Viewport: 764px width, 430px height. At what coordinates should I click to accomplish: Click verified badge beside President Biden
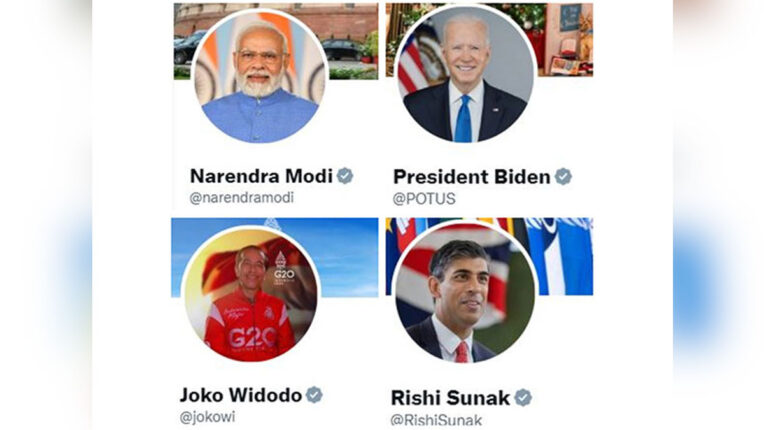(563, 176)
